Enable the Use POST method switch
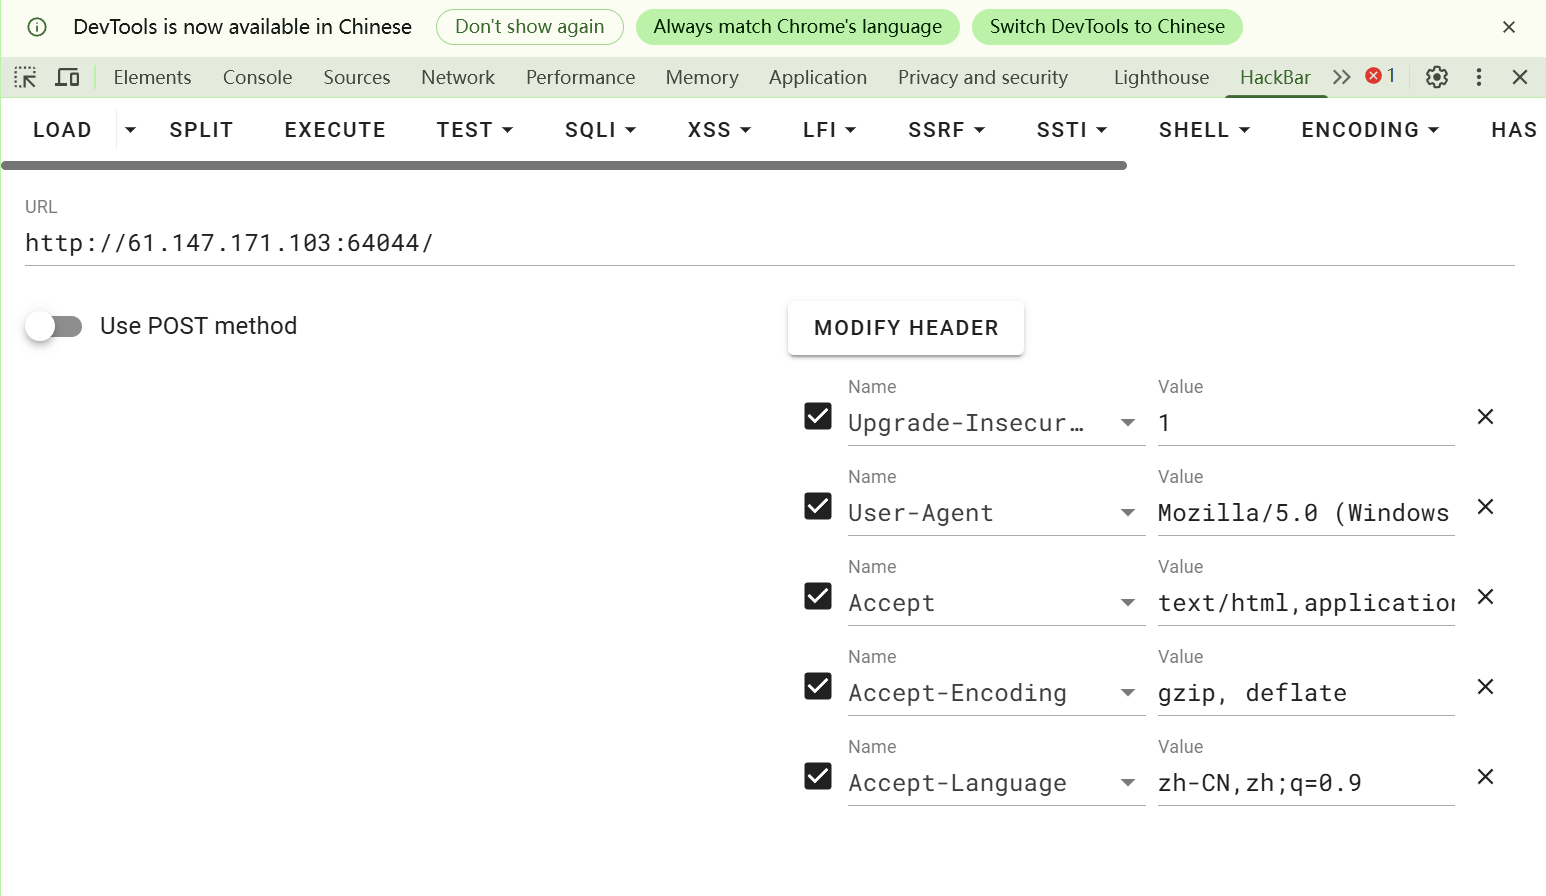Screen dimensions: 1546x896 (x=54, y=326)
